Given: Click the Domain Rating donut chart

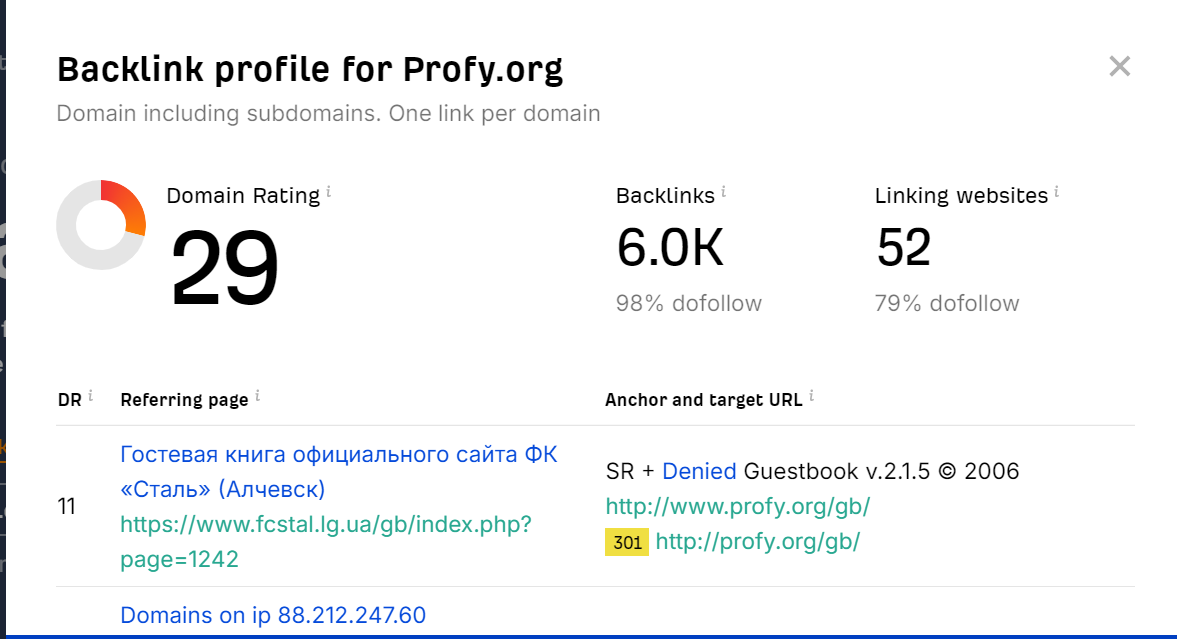Looking at the screenshot, I should tap(101, 225).
